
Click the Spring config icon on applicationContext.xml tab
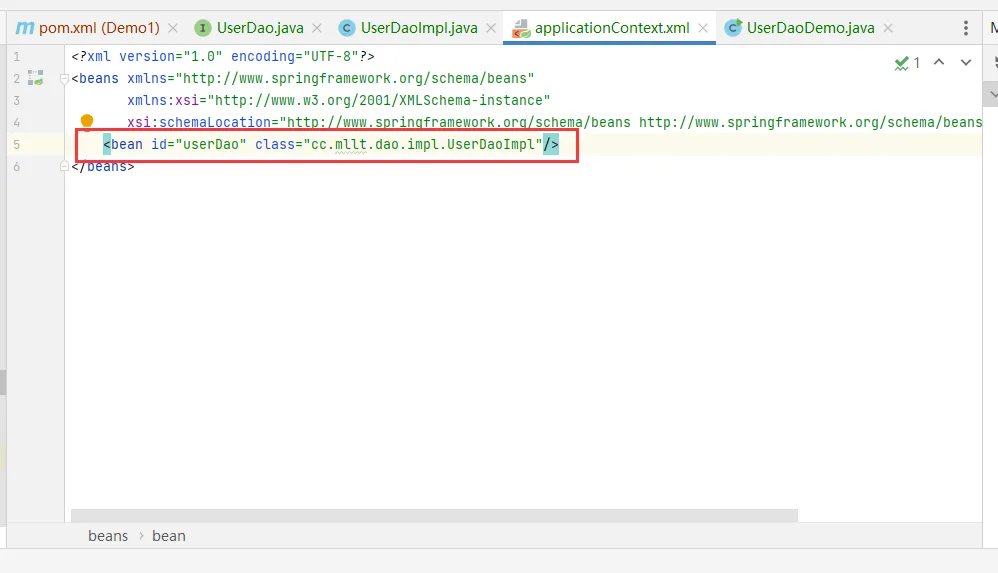tap(521, 28)
